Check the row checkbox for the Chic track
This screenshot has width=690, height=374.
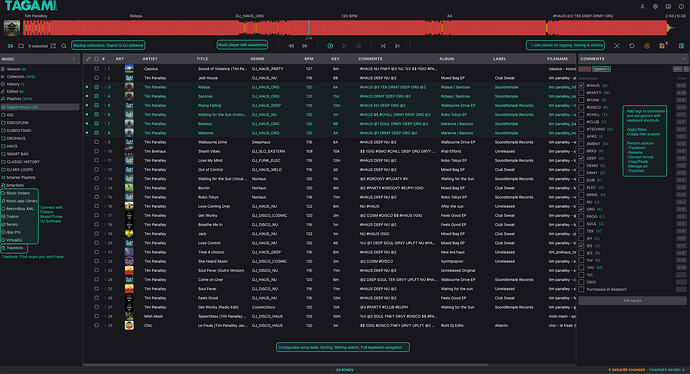pos(96,326)
